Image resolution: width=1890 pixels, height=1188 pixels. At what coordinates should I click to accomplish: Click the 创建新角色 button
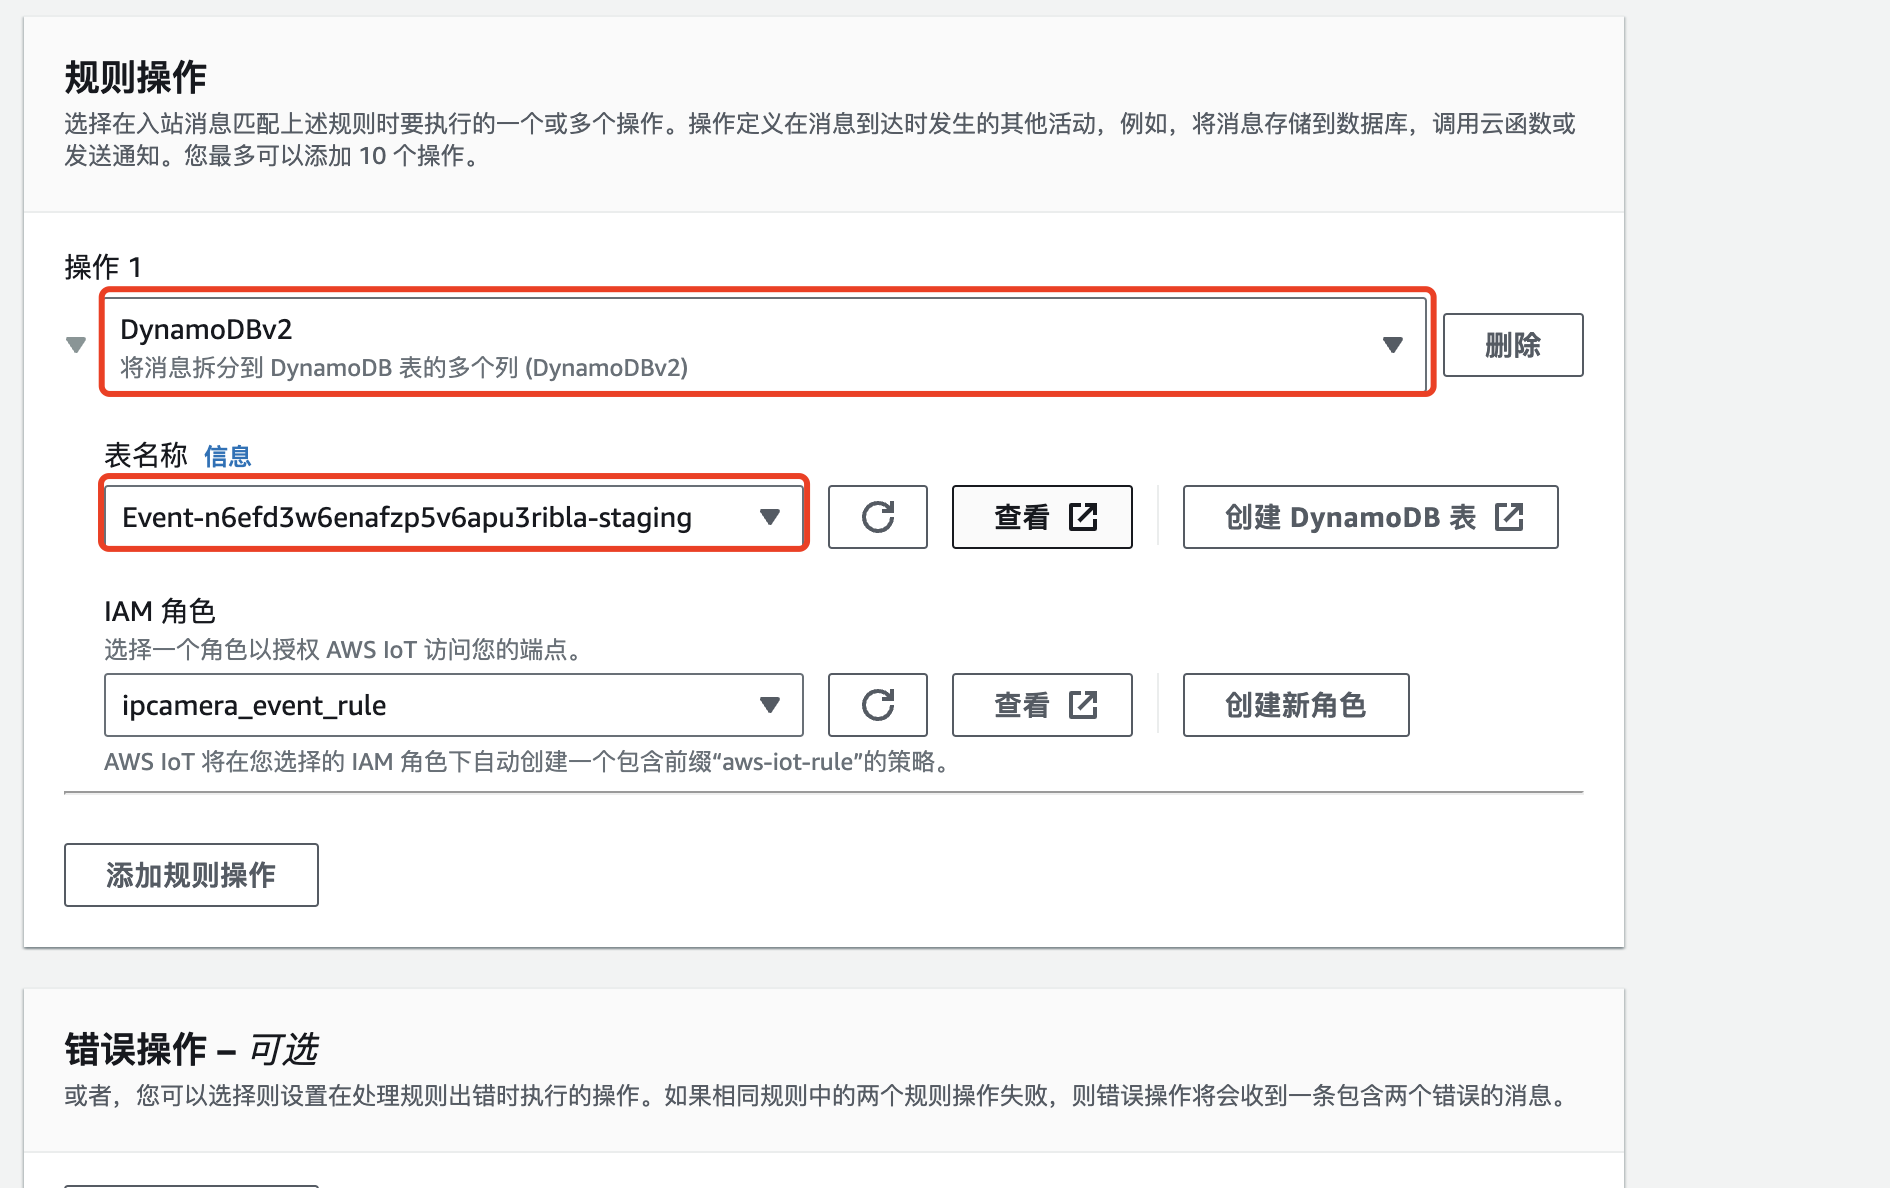1296,705
